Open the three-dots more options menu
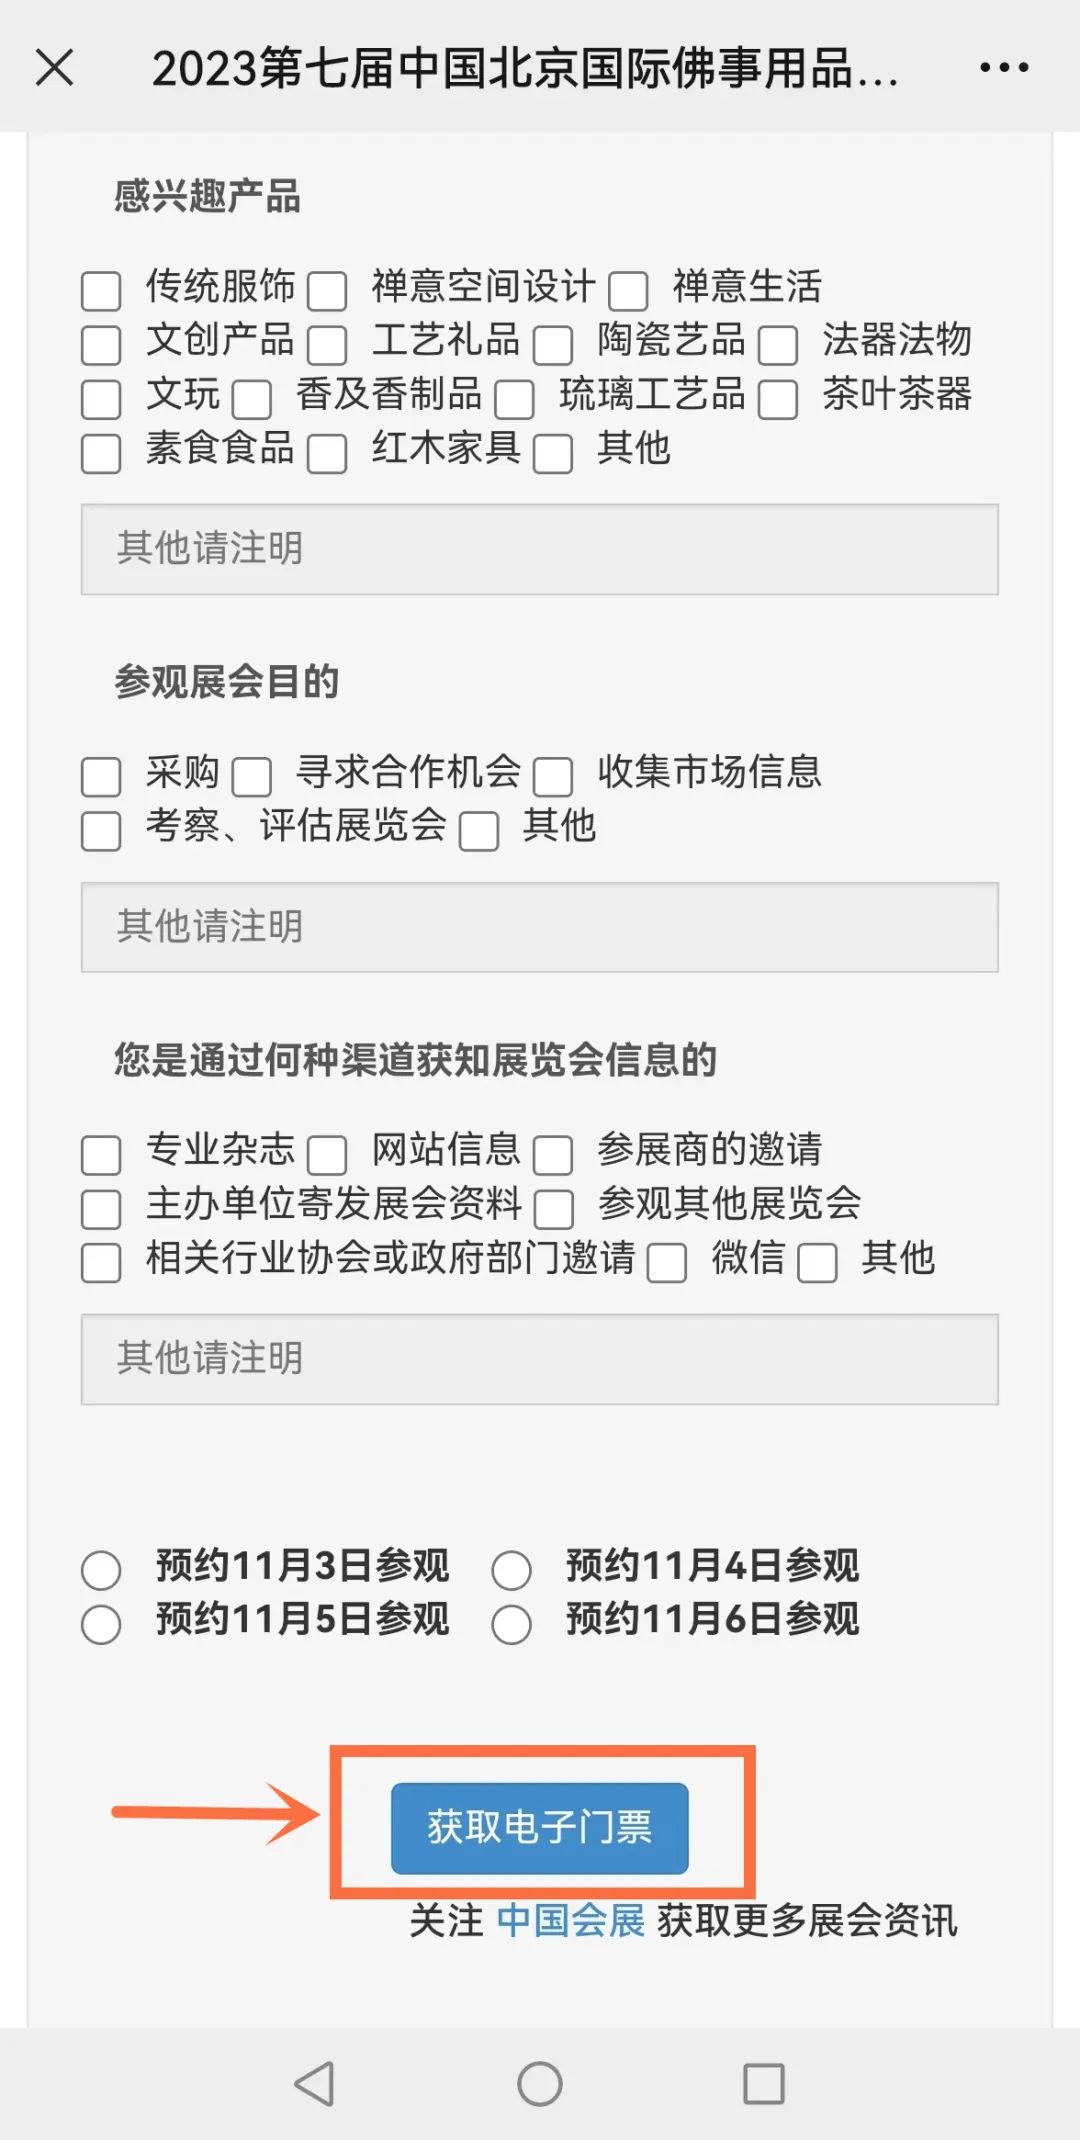 (1003, 68)
